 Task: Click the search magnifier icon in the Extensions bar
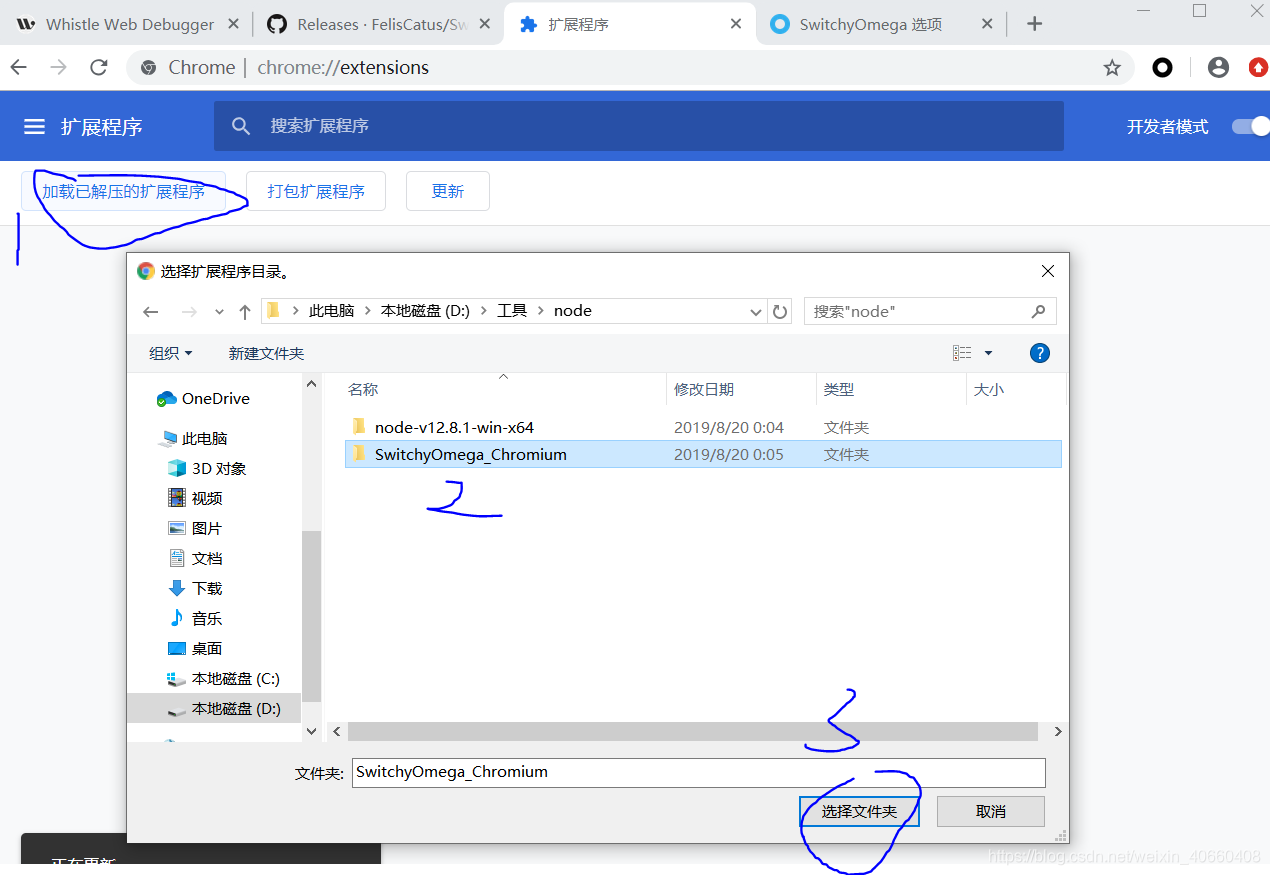click(x=241, y=126)
